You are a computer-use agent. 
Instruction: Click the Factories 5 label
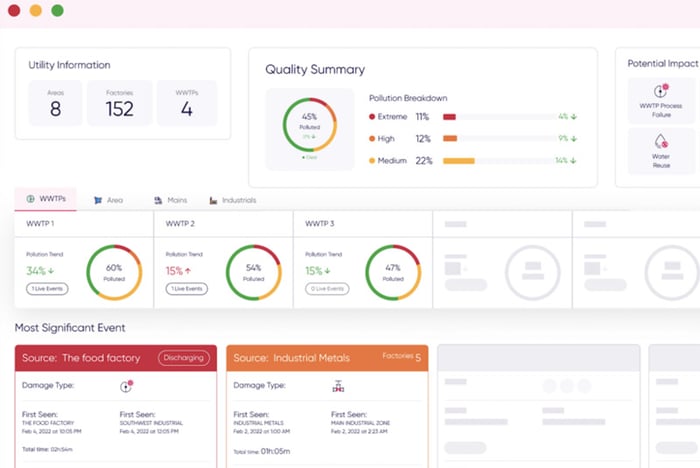(x=401, y=356)
